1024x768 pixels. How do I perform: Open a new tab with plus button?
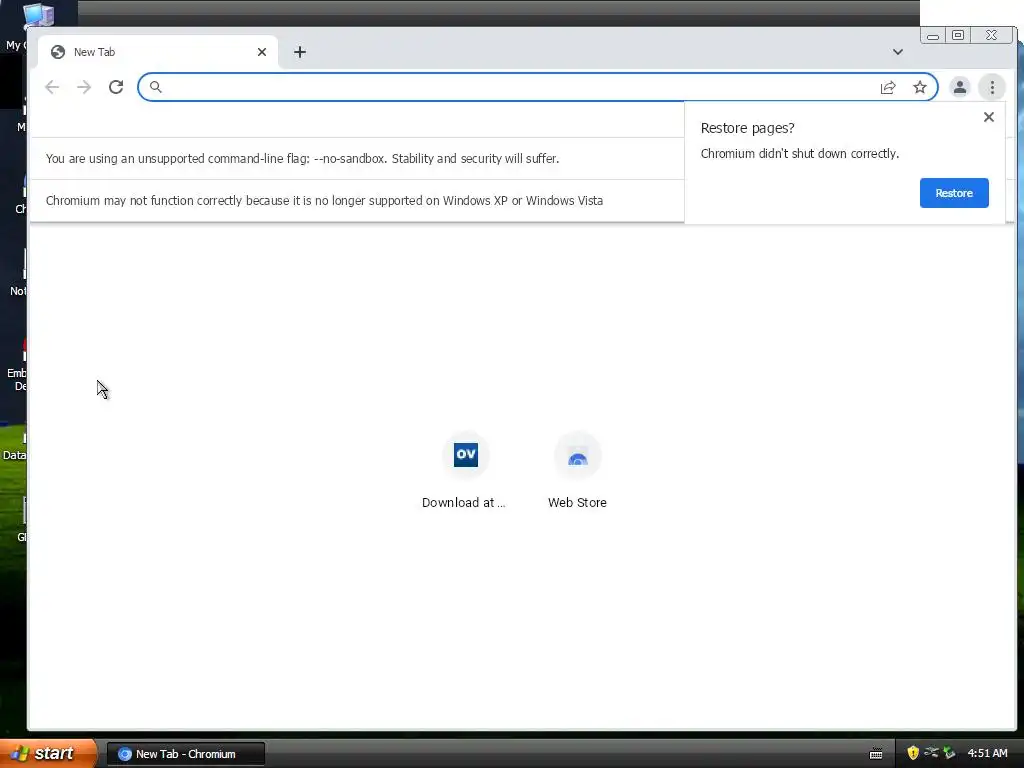tap(300, 52)
